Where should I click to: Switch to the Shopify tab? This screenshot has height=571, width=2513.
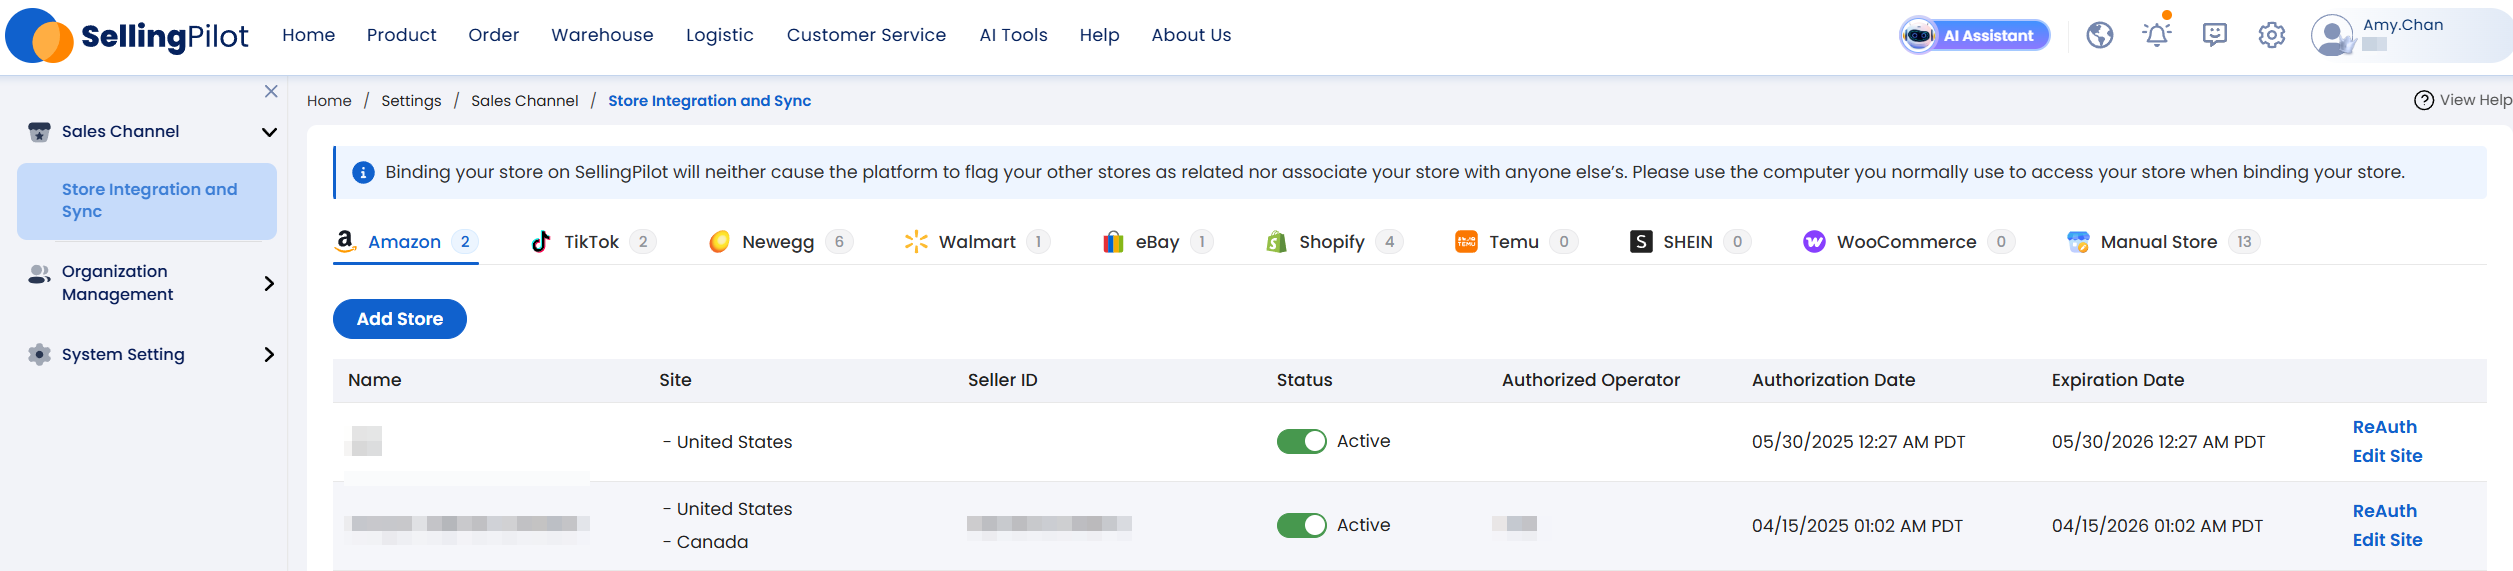(1334, 242)
